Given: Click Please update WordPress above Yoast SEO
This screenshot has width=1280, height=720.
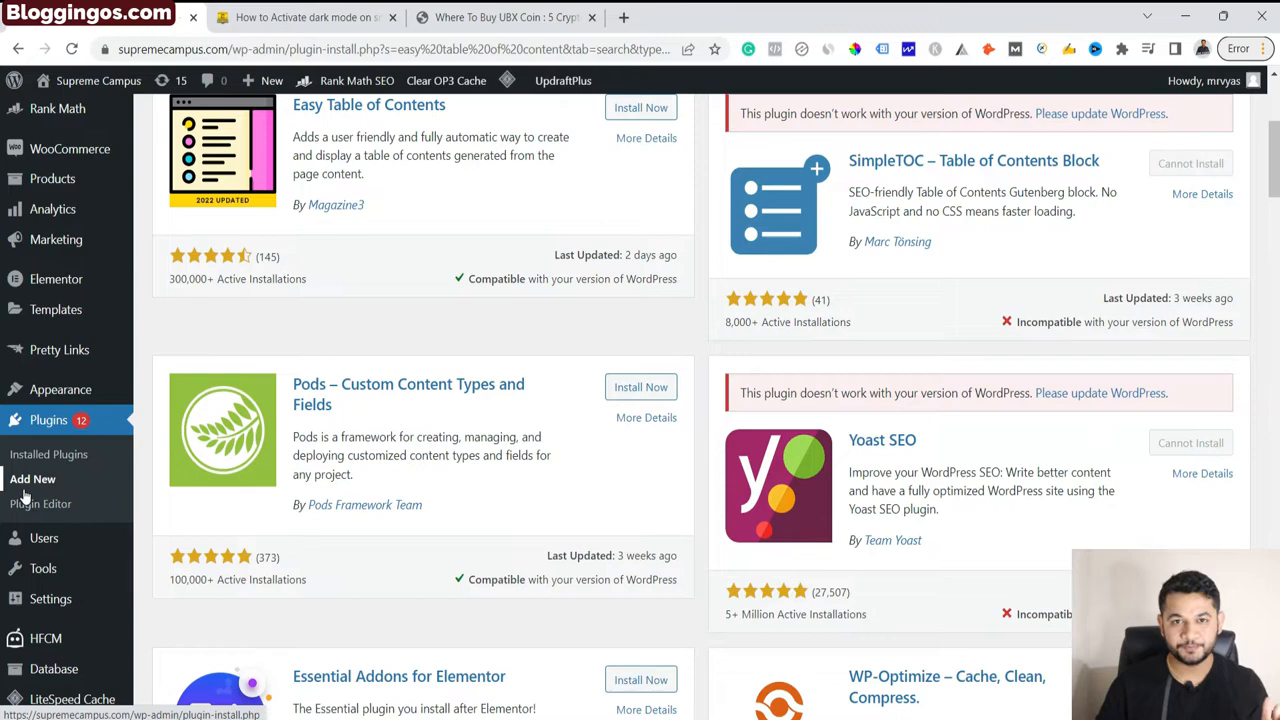Looking at the screenshot, I should [x=1100, y=393].
